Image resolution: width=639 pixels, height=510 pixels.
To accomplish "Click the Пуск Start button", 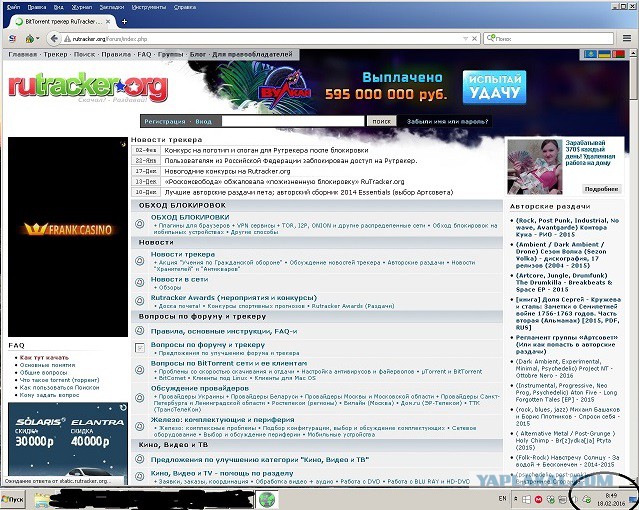I will click(13, 499).
